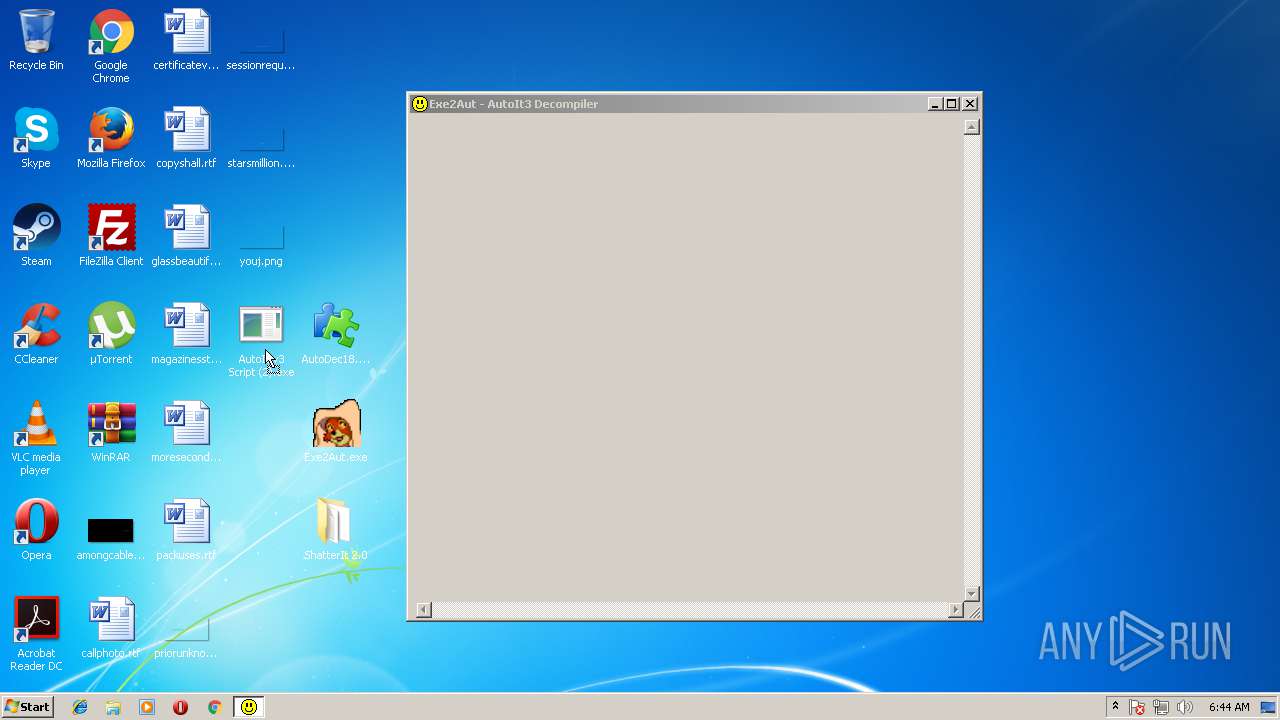Screen dimensions: 1280x720
Task: Open the ShatterIt 2.0 folder
Action: (336, 530)
